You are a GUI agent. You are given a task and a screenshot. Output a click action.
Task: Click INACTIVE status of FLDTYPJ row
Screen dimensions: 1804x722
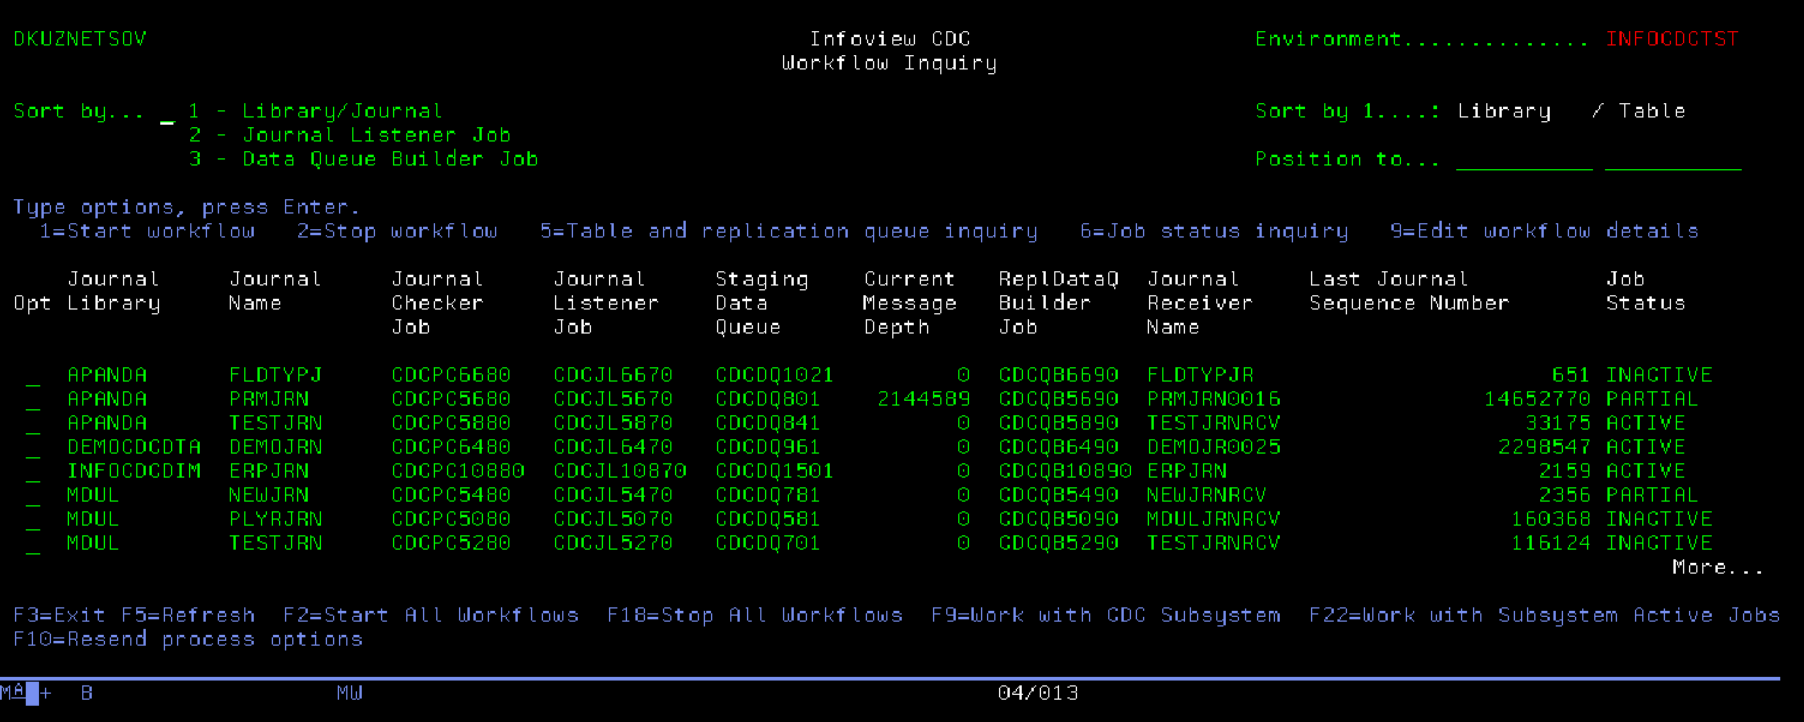[1660, 375]
